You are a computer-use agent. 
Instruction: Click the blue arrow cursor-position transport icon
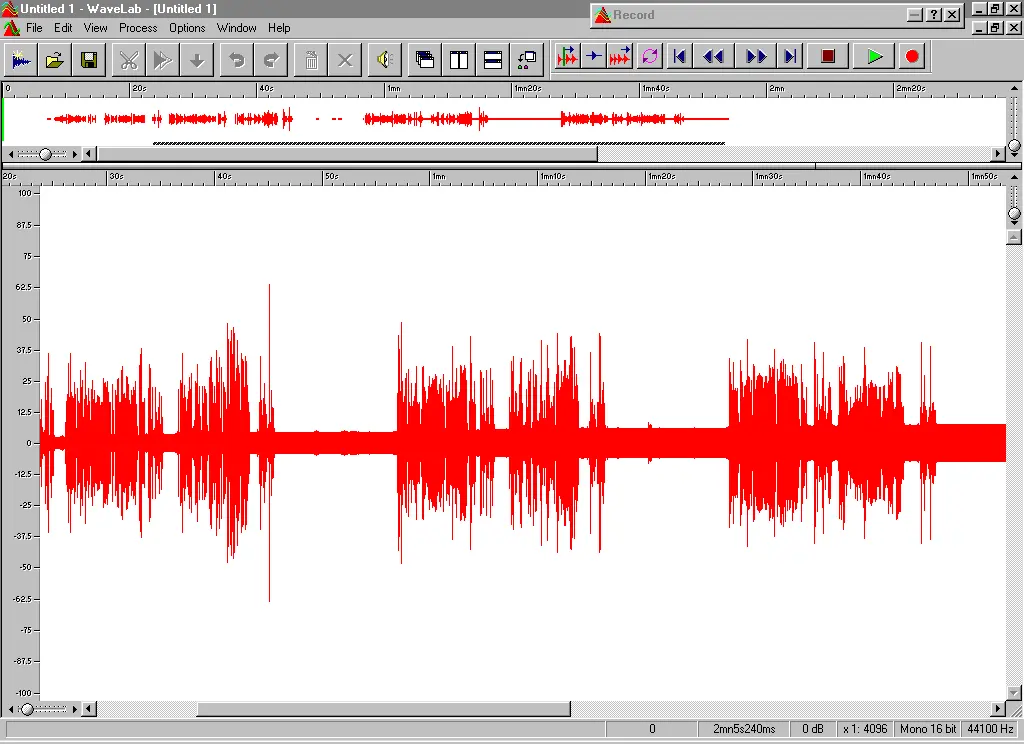[594, 57]
